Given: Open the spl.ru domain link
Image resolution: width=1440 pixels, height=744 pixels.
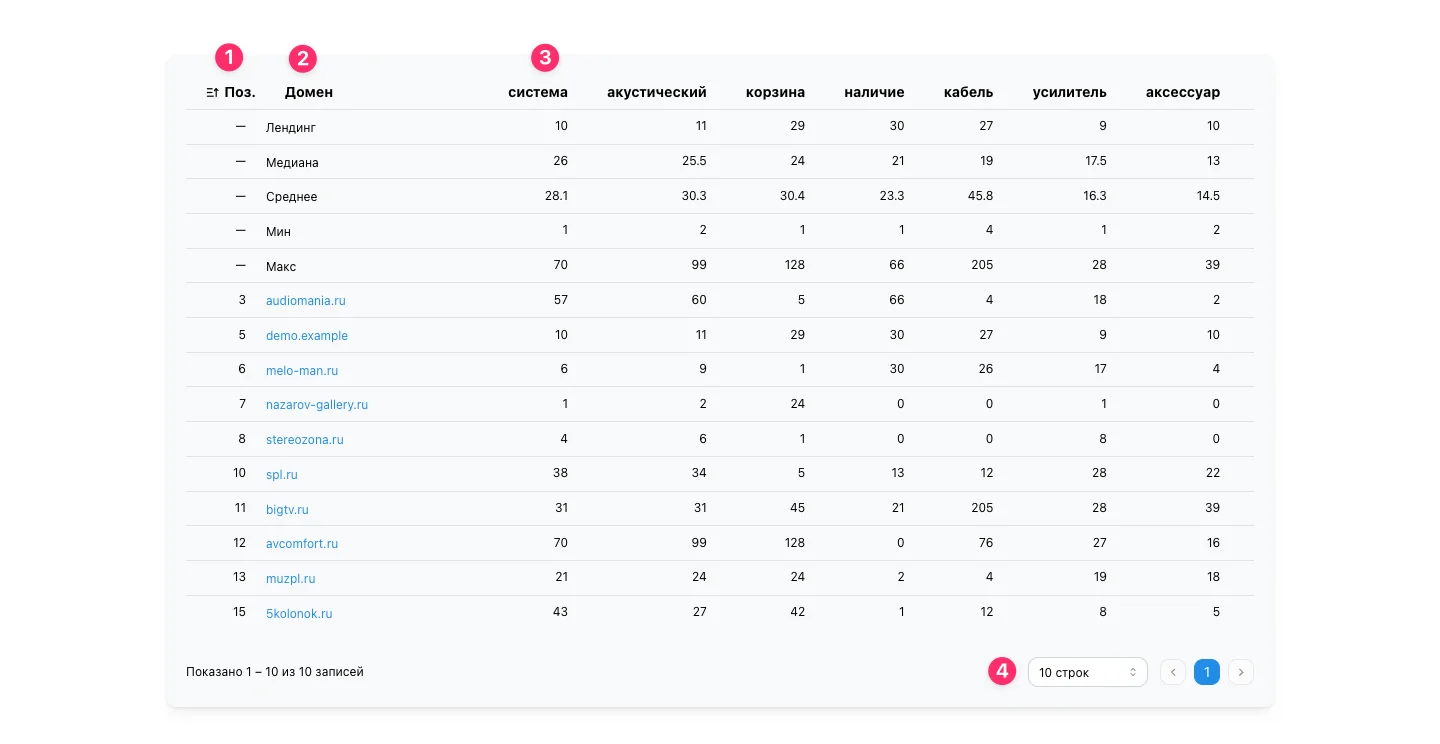Looking at the screenshot, I should pyautogui.click(x=282, y=475).
